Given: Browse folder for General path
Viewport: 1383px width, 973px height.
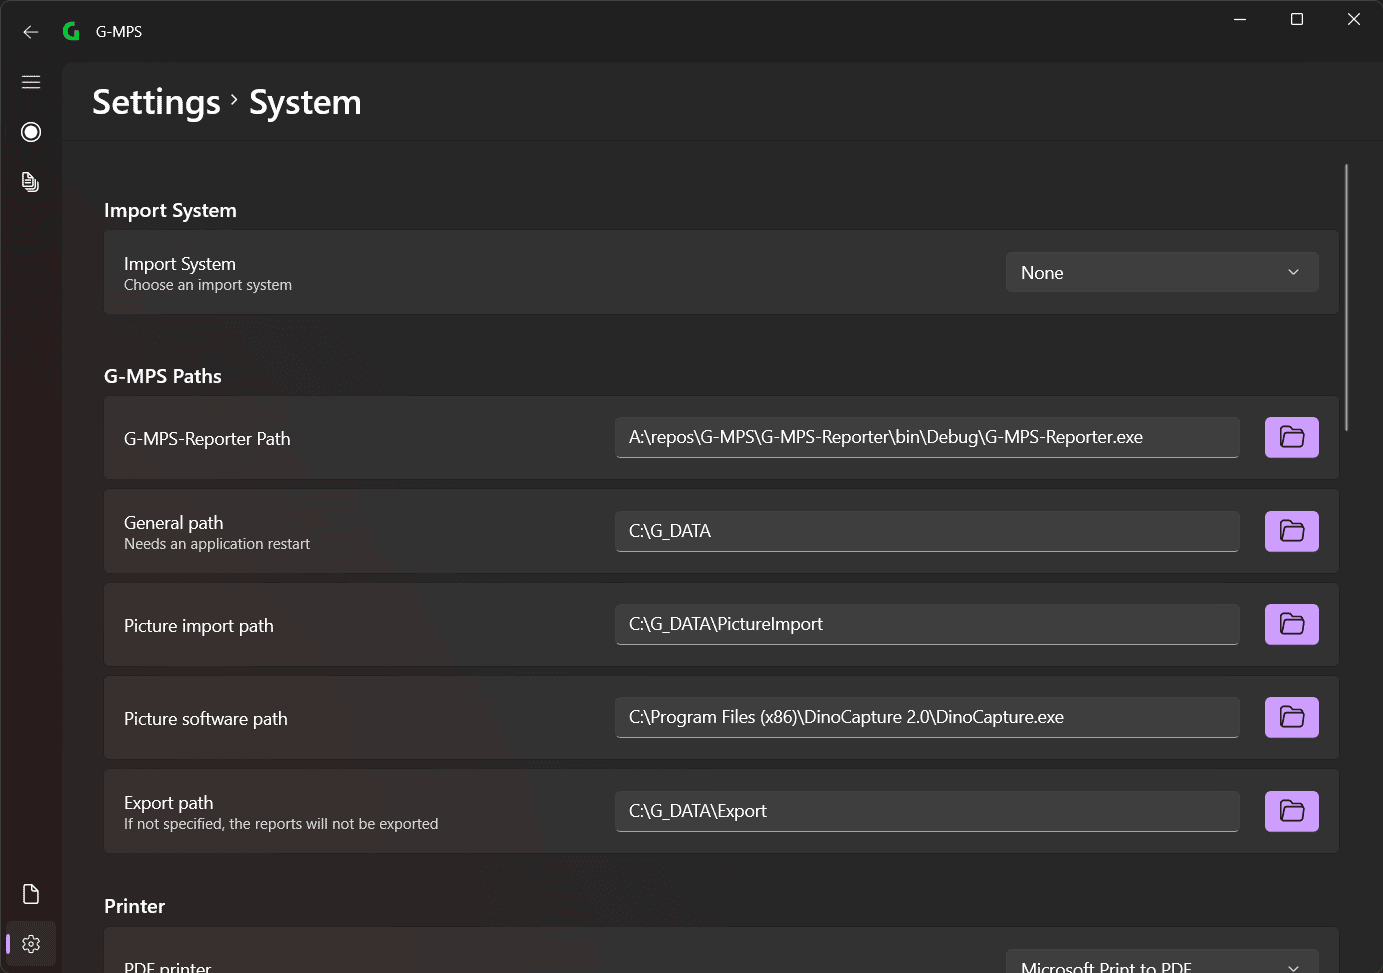Looking at the screenshot, I should [x=1291, y=531].
